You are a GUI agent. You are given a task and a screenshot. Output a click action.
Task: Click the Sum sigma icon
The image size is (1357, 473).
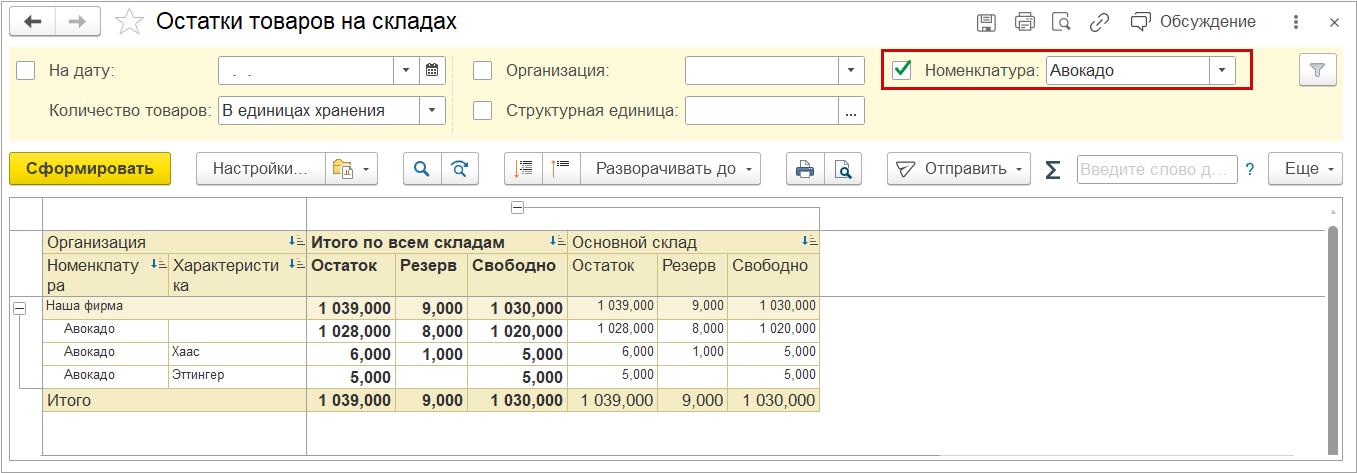tap(1052, 169)
